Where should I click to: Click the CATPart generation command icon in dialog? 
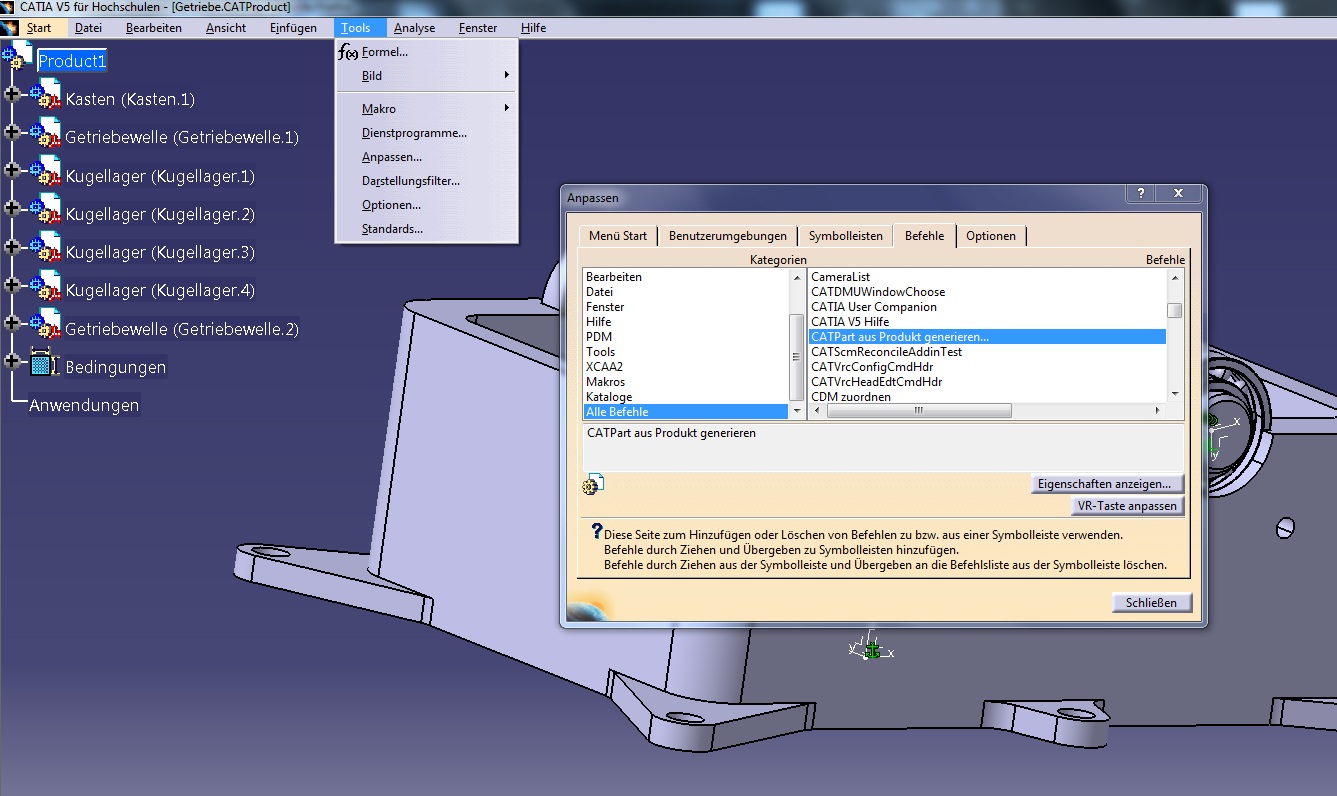592,485
